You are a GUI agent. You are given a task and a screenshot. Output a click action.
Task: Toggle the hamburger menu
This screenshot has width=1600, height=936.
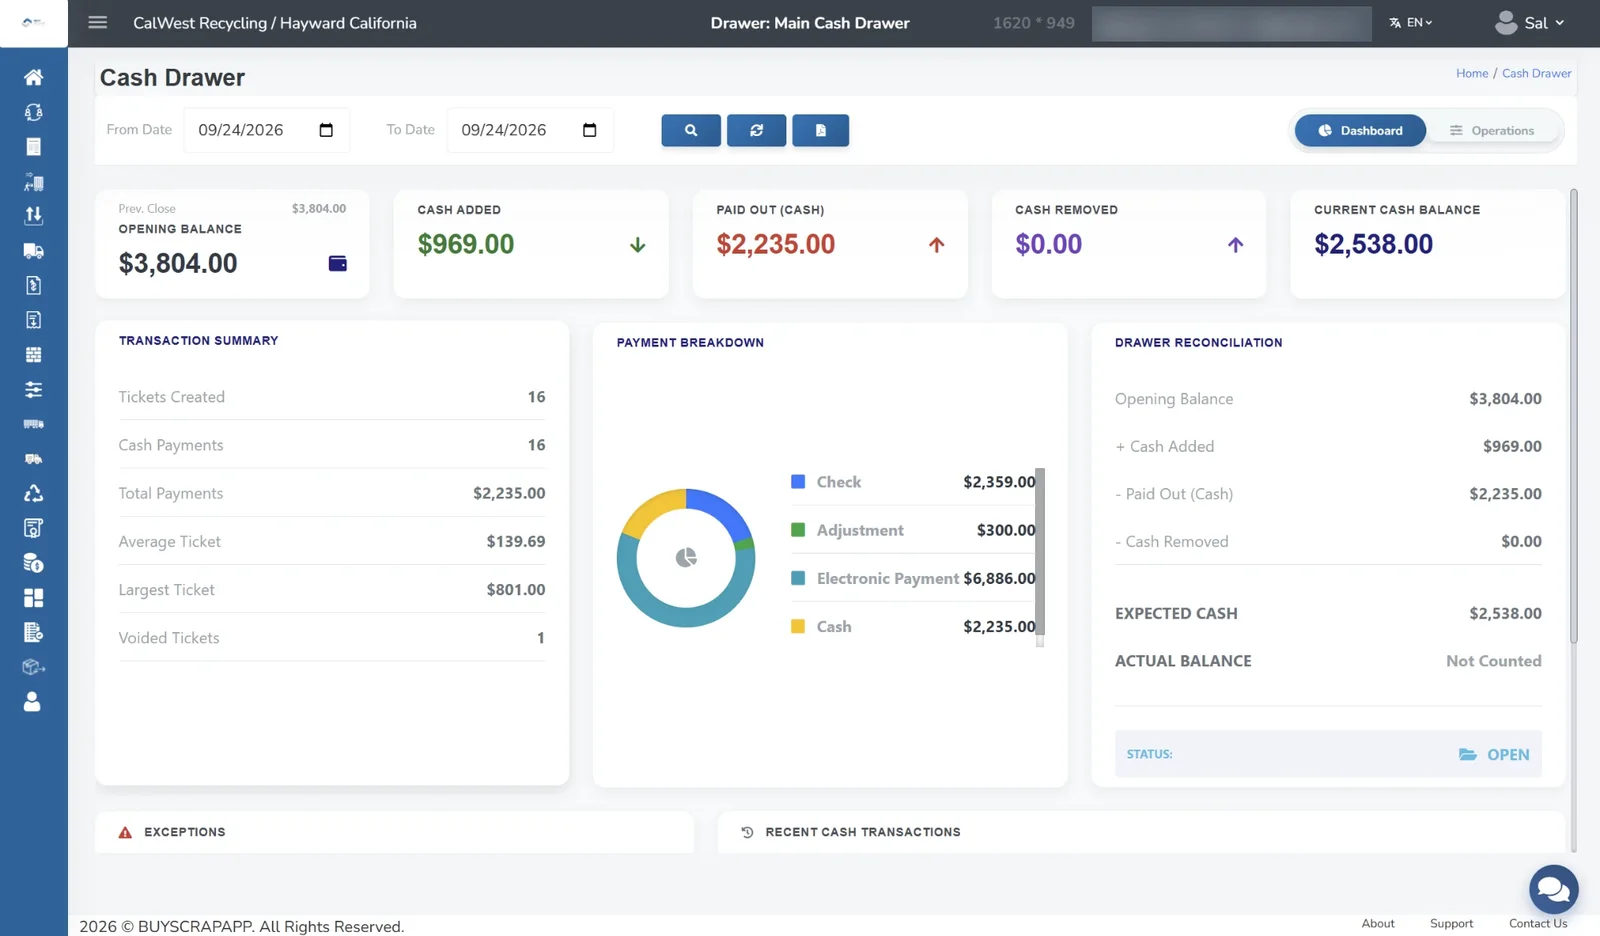pyautogui.click(x=97, y=22)
